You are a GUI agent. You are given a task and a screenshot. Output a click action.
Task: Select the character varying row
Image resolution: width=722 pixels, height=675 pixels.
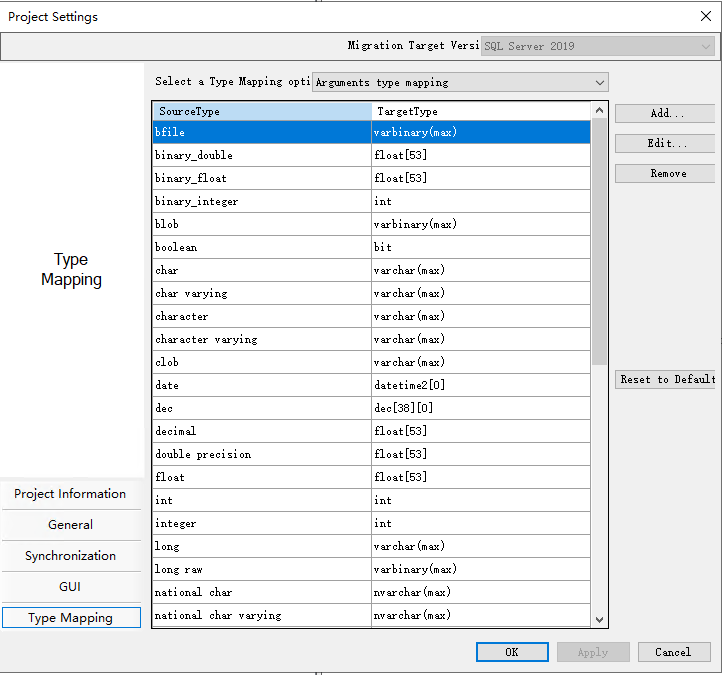tap(371, 339)
